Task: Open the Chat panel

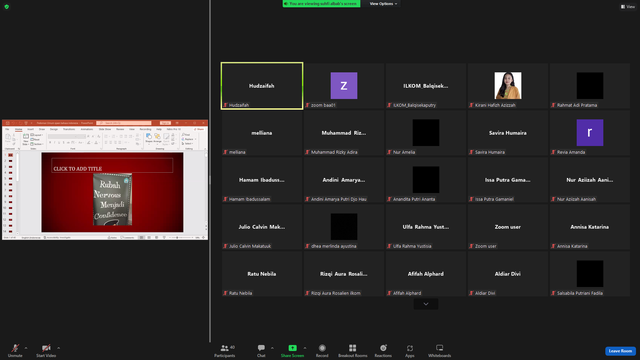Action: click(261, 350)
